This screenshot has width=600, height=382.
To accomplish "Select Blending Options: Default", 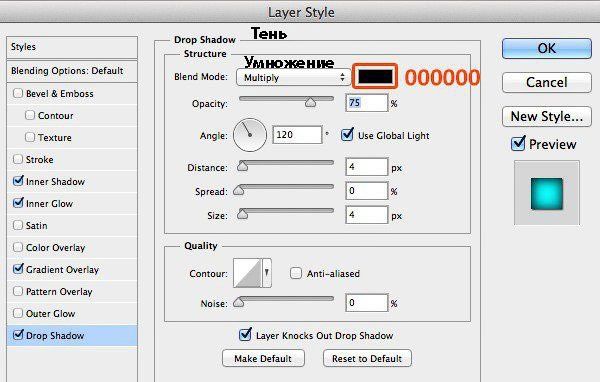I will click(72, 71).
